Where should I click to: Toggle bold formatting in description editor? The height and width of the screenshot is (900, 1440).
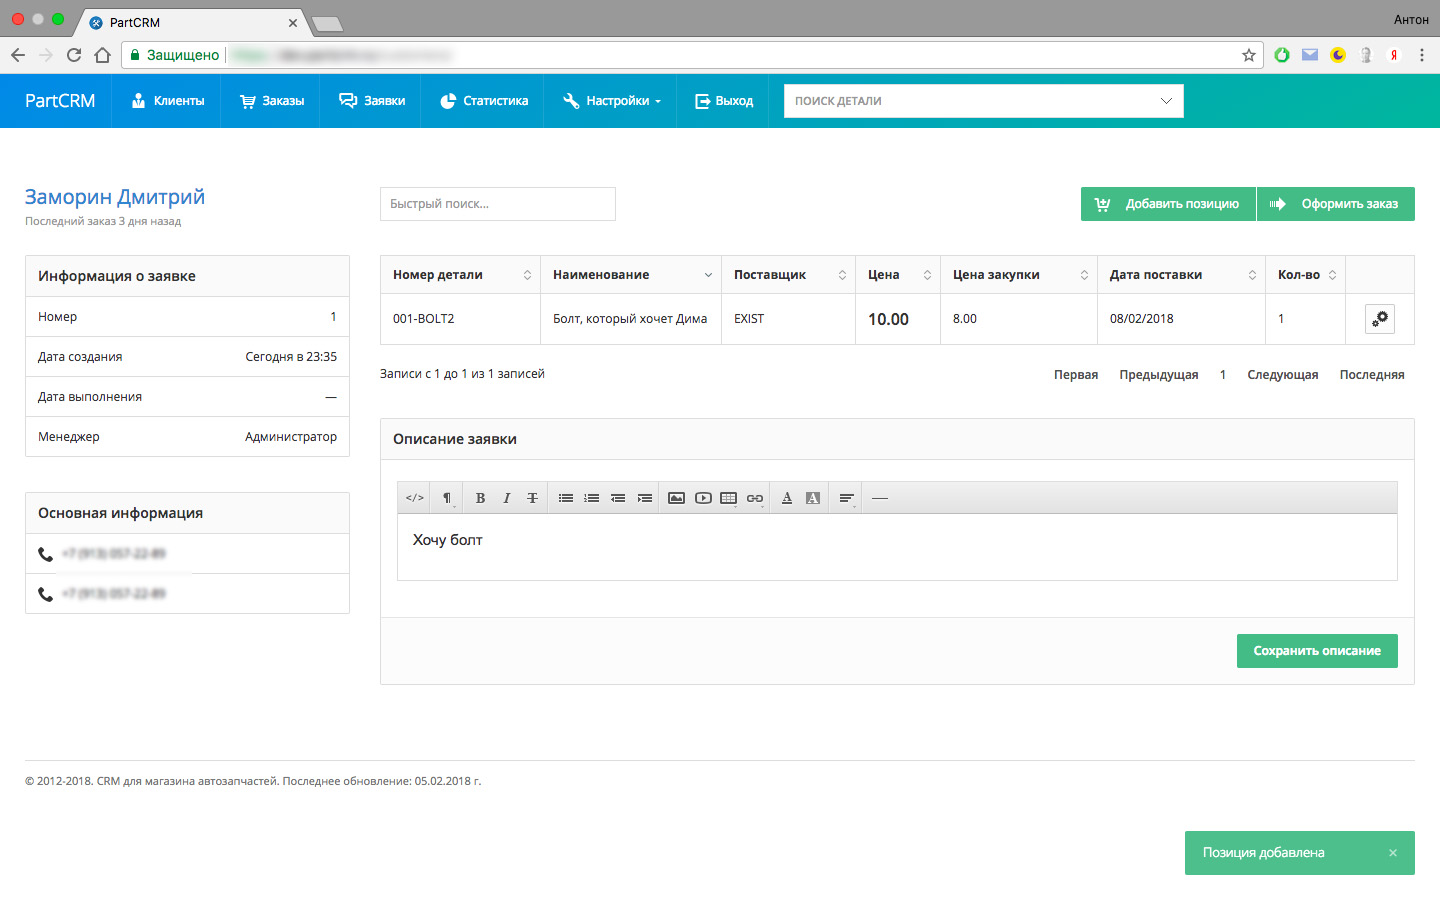(x=480, y=498)
